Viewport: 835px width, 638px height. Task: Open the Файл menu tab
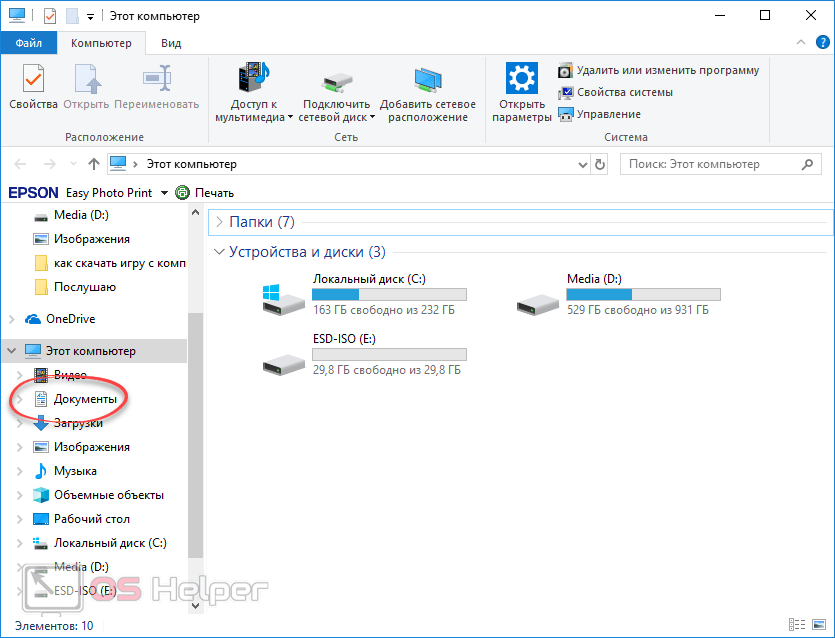tap(29, 43)
